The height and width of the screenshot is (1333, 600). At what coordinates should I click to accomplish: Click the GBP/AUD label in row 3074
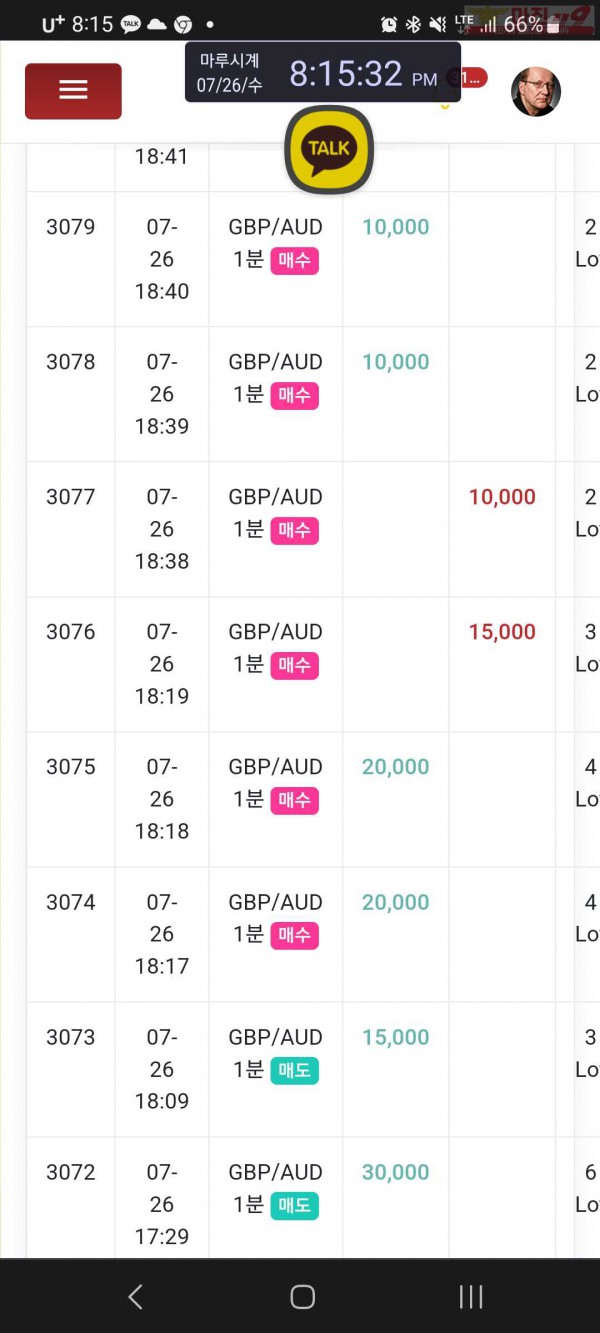click(276, 902)
